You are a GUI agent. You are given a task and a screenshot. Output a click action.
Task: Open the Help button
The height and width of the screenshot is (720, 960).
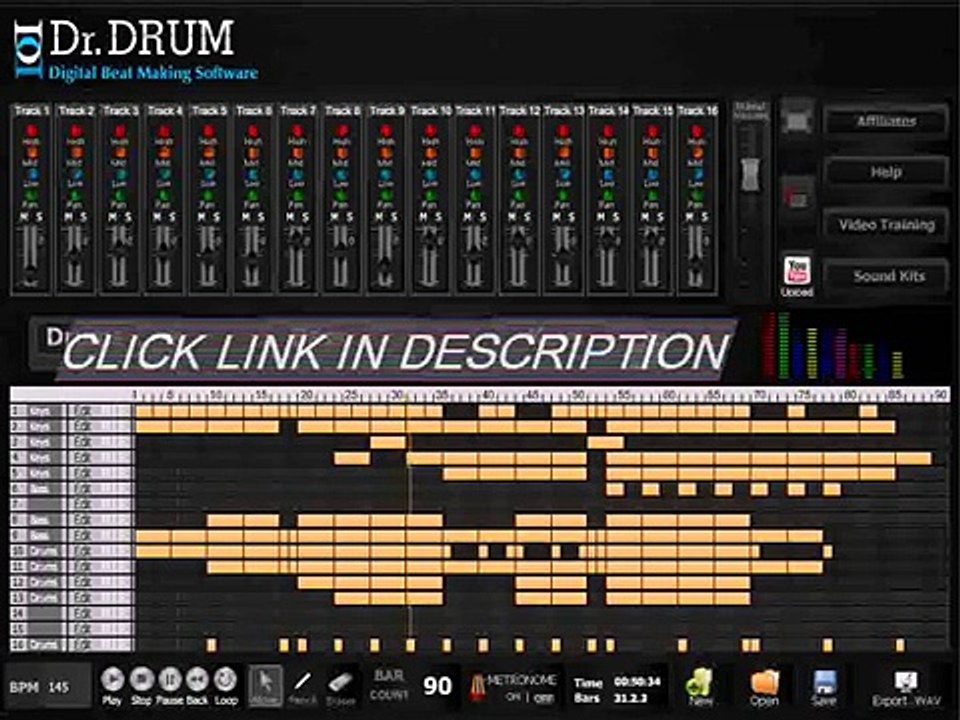click(x=886, y=173)
